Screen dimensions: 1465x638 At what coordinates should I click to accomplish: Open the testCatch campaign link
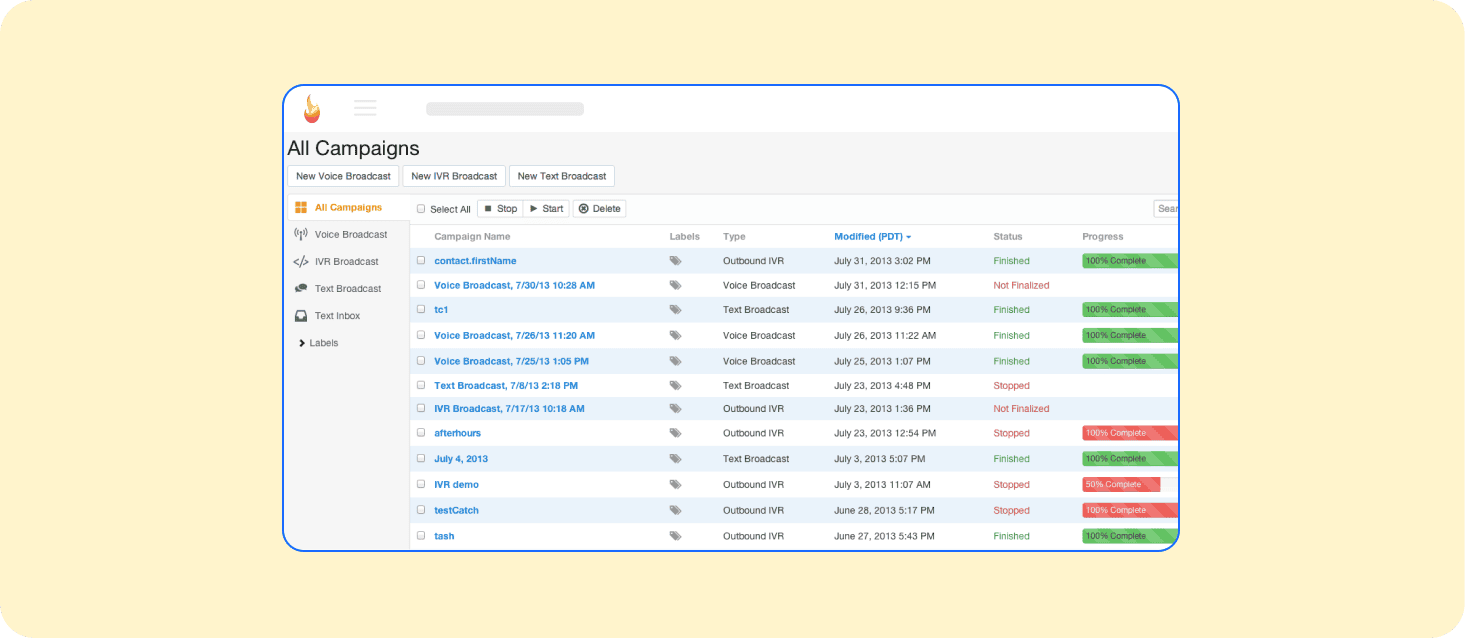tap(456, 510)
